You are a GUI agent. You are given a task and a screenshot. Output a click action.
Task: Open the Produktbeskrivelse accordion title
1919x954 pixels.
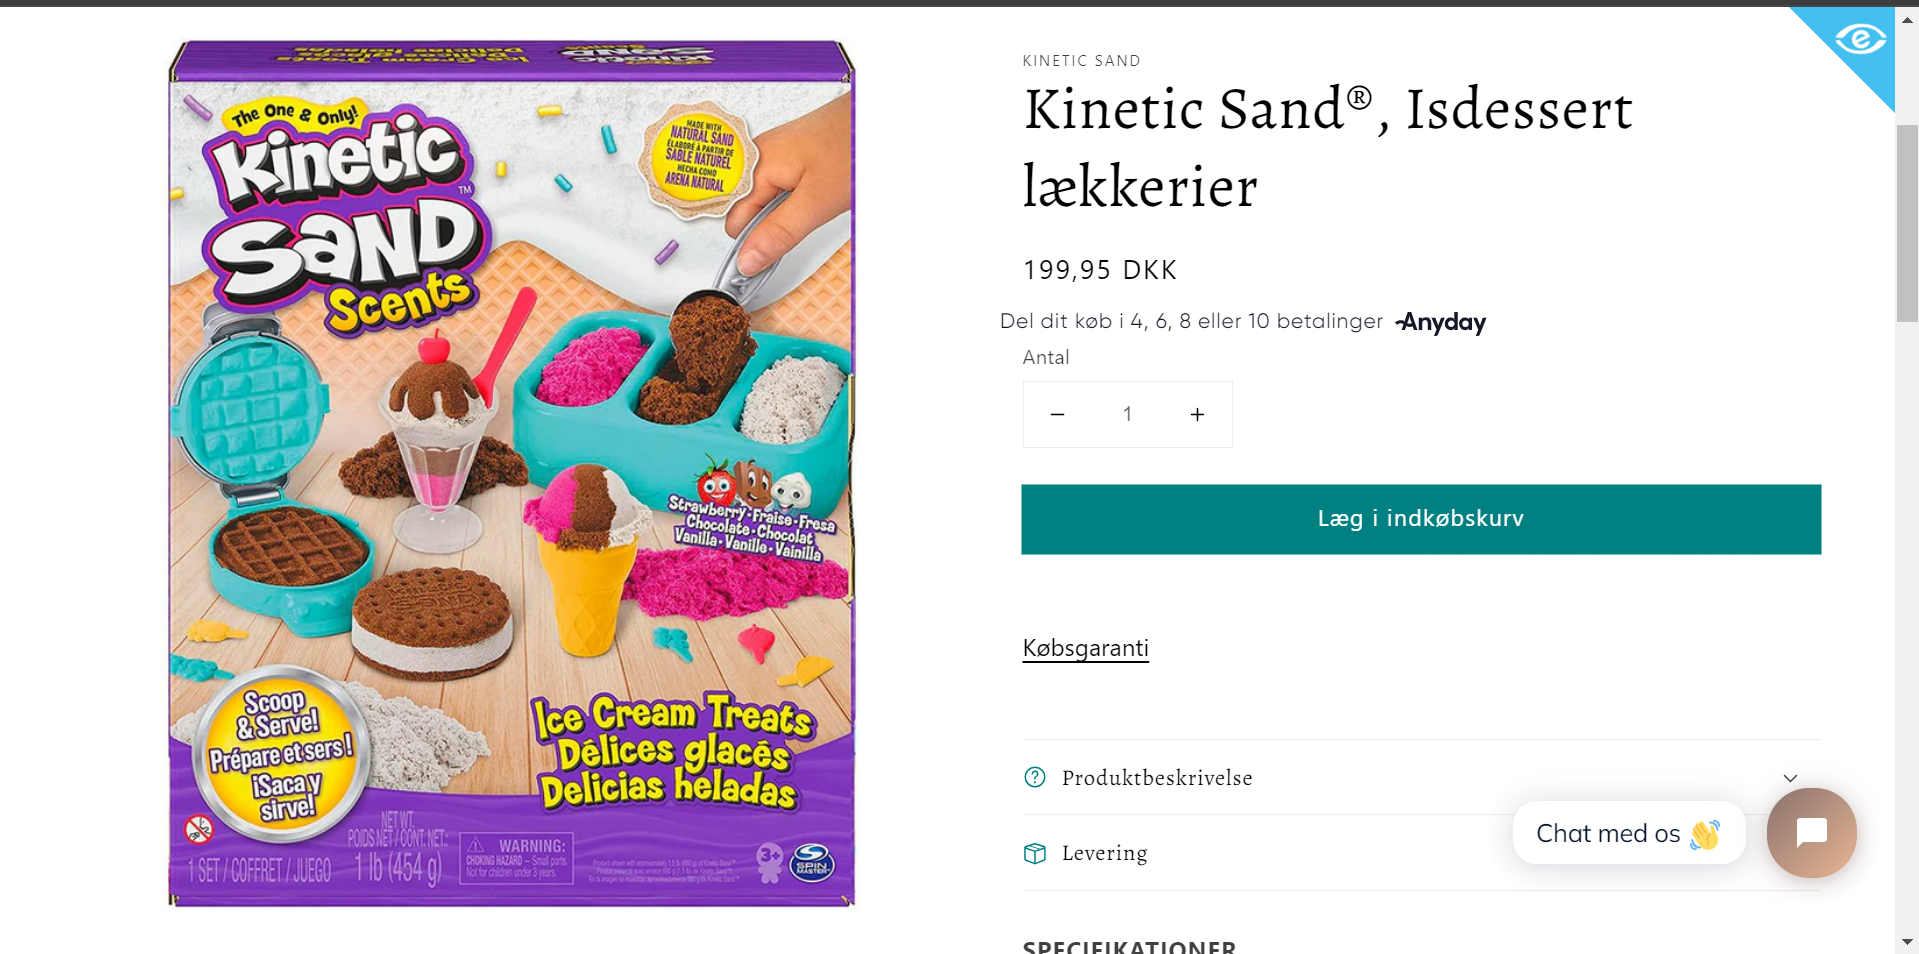[1157, 778]
